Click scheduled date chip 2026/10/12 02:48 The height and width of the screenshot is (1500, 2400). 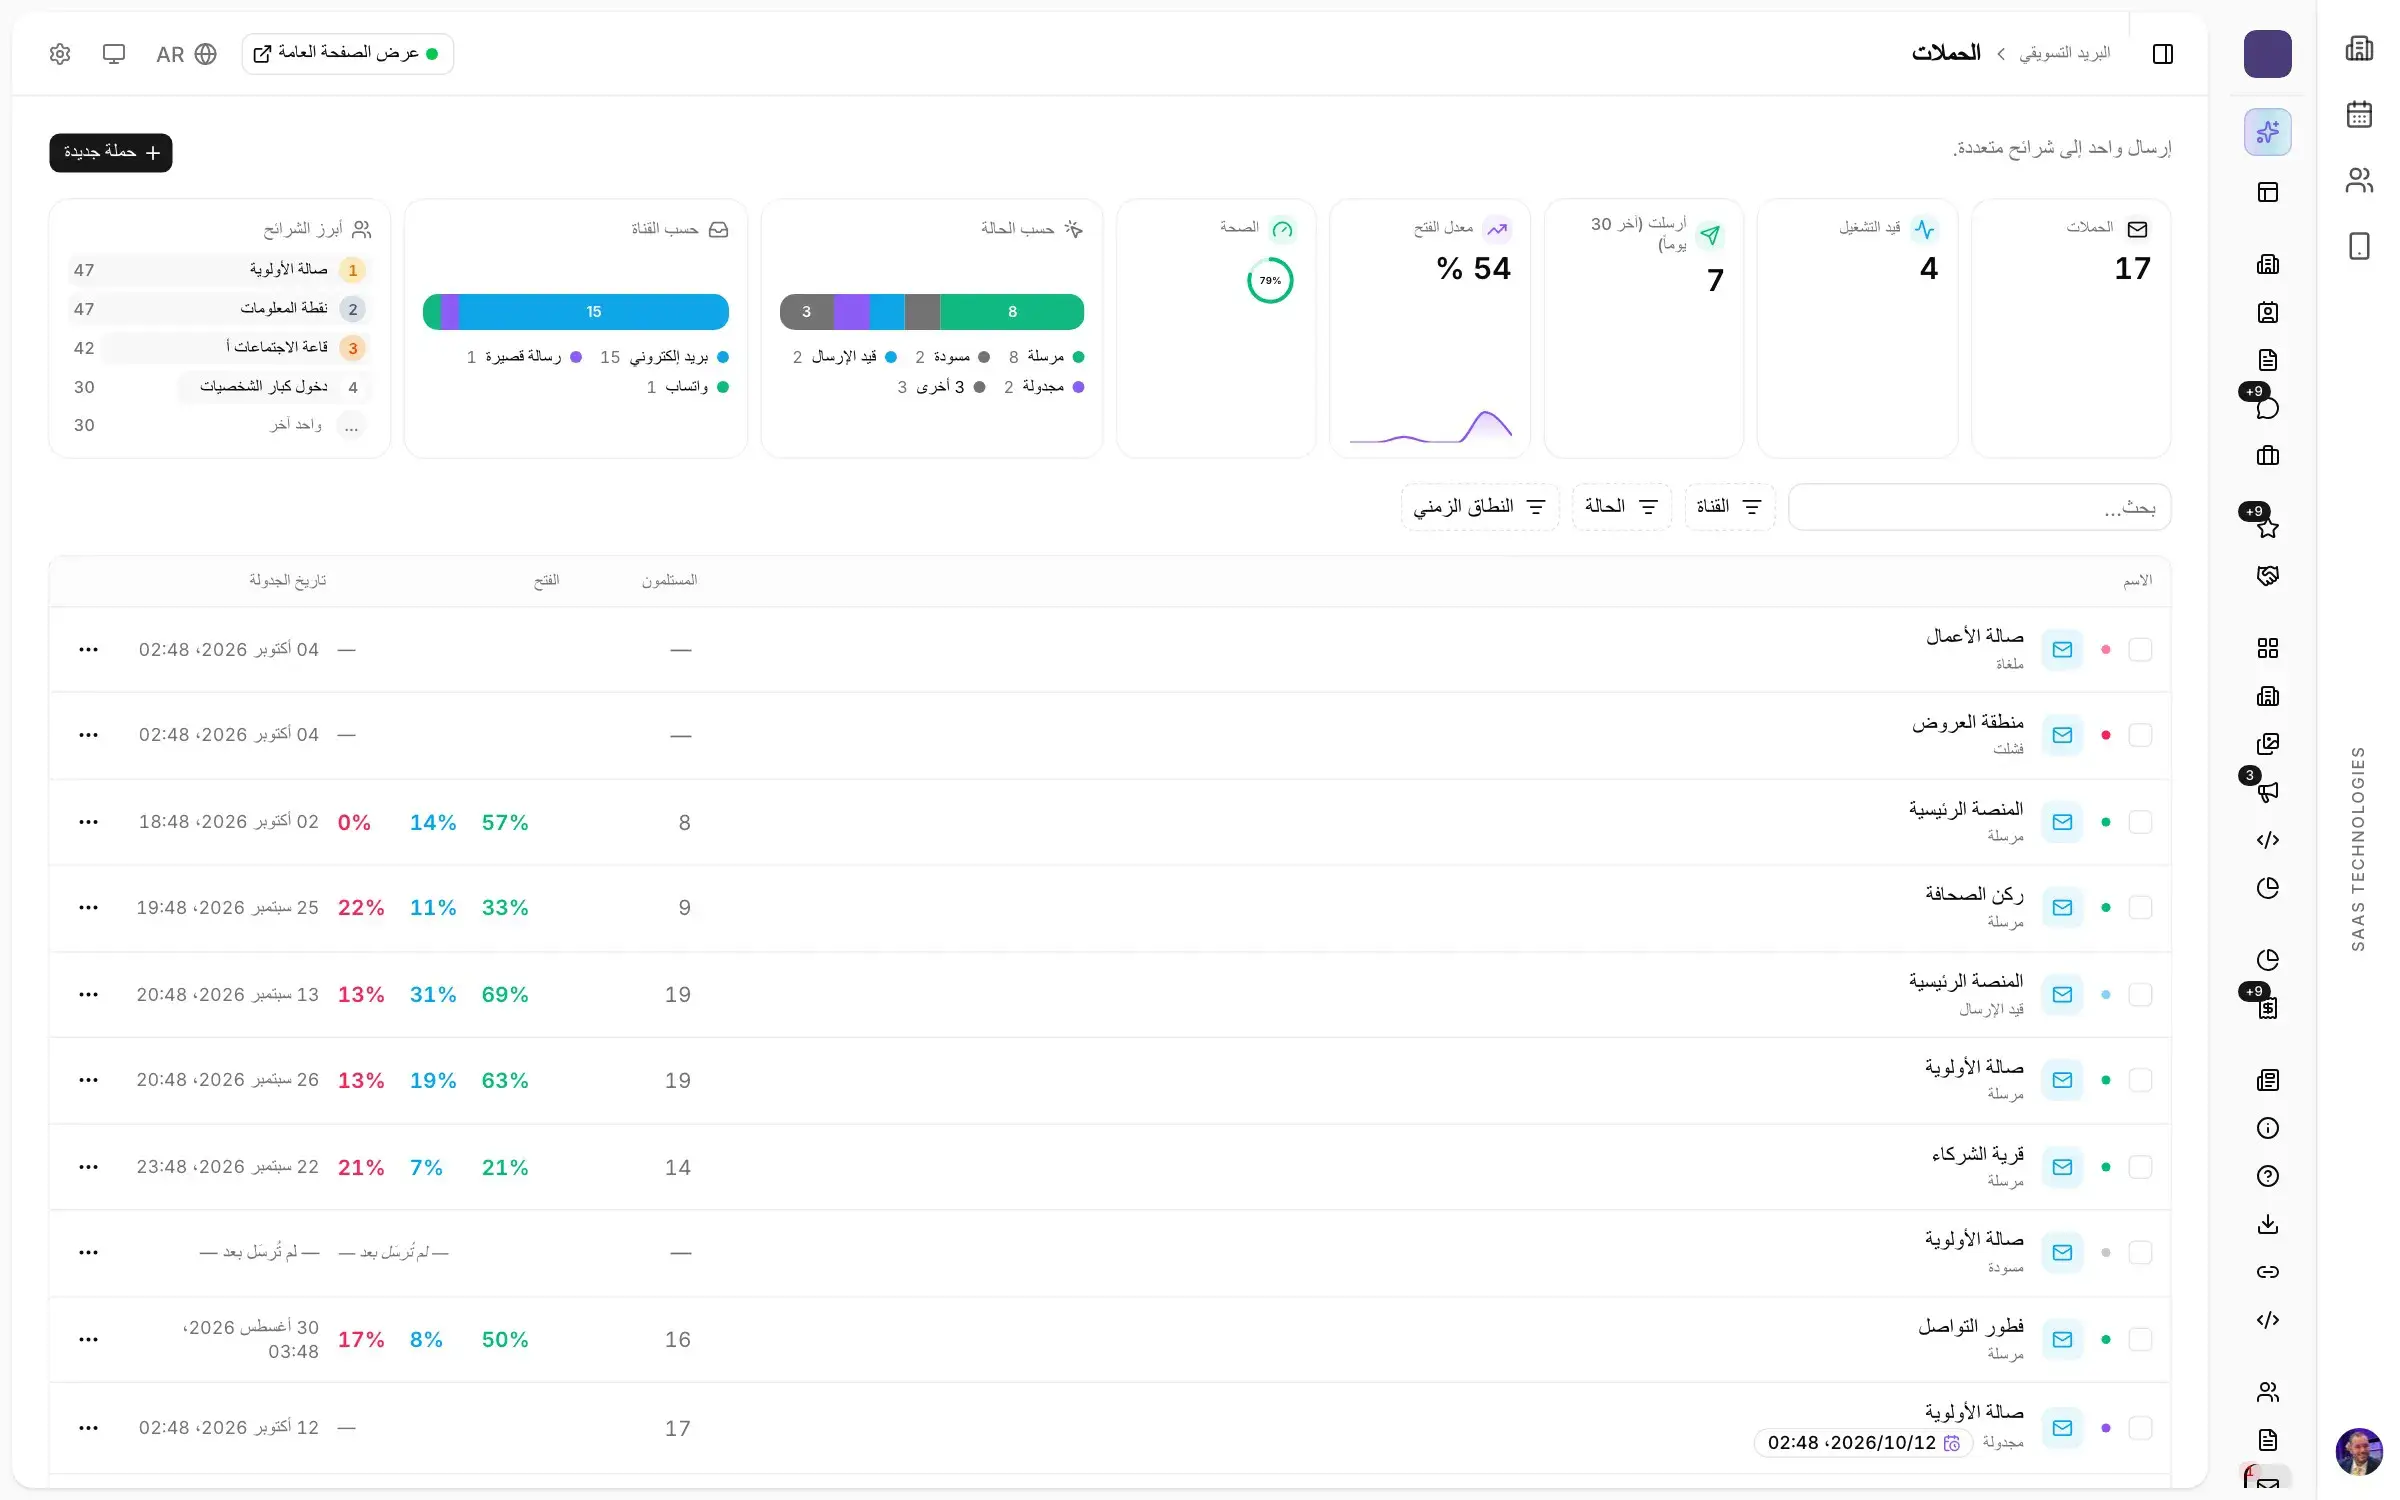coord(1863,1443)
